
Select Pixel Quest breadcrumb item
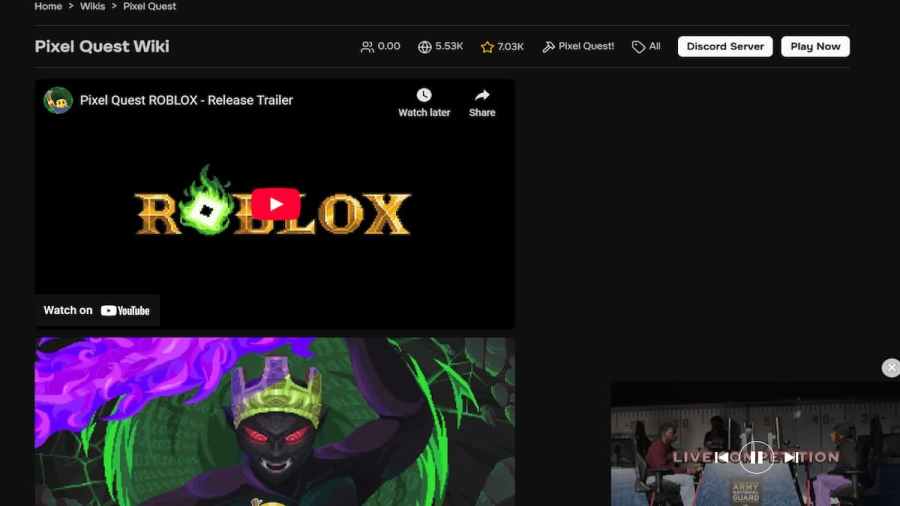(149, 6)
